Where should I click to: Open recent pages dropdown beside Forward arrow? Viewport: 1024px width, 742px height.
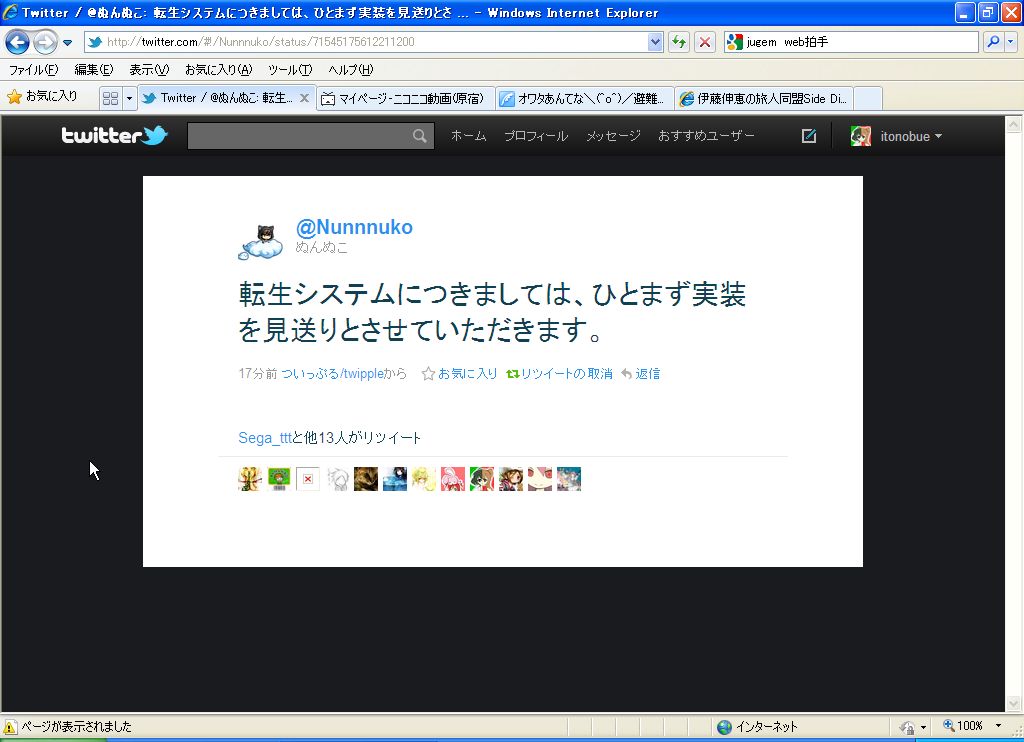tap(67, 42)
